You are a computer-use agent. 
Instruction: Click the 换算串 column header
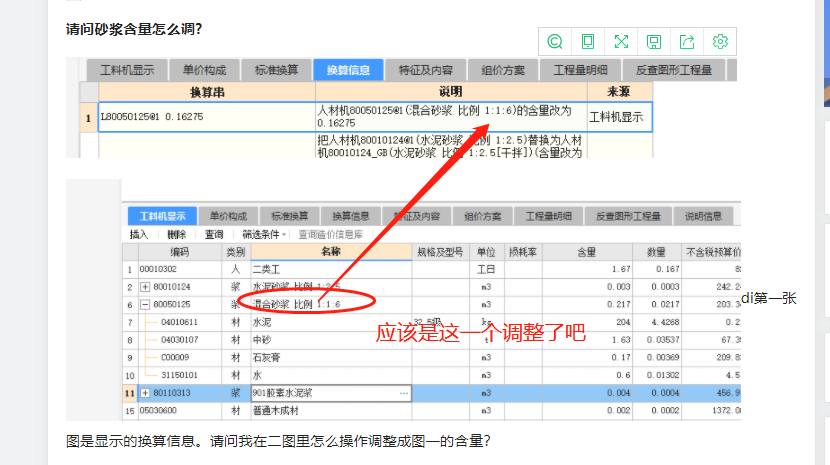(x=207, y=92)
